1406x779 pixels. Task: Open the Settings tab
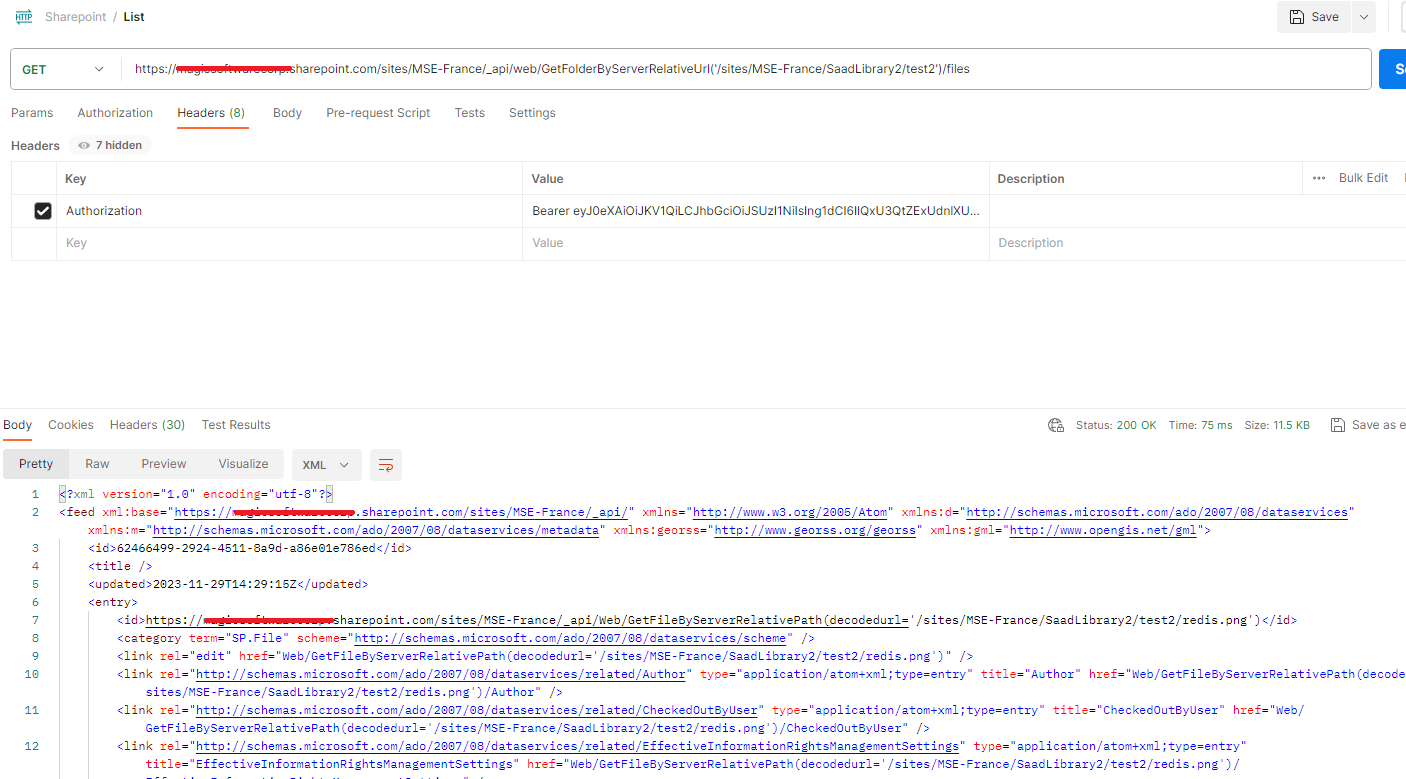pos(532,113)
